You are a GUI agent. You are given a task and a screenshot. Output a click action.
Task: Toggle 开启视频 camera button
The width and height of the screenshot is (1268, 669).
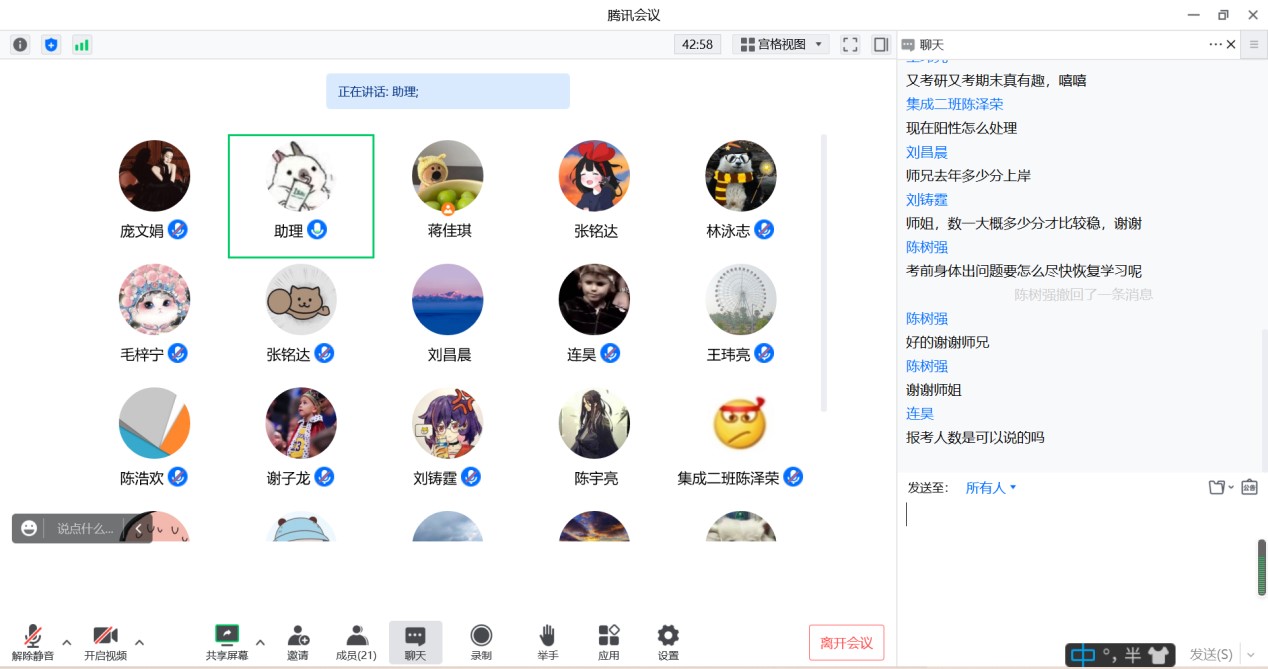pyautogui.click(x=105, y=642)
